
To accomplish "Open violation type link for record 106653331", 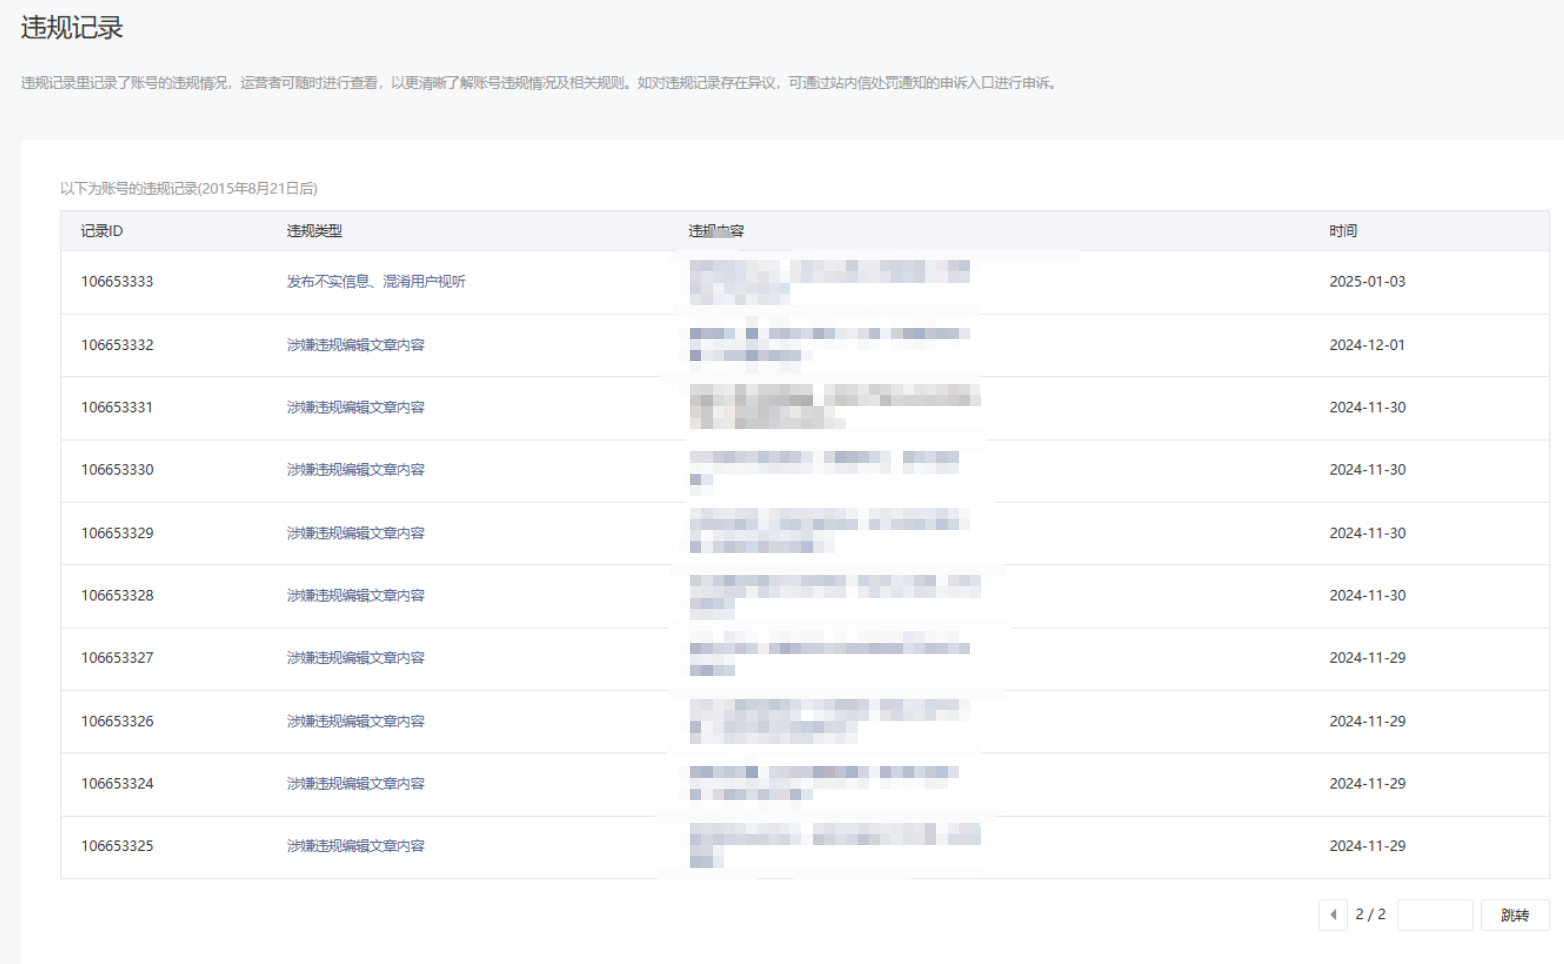I will pyautogui.click(x=355, y=408).
